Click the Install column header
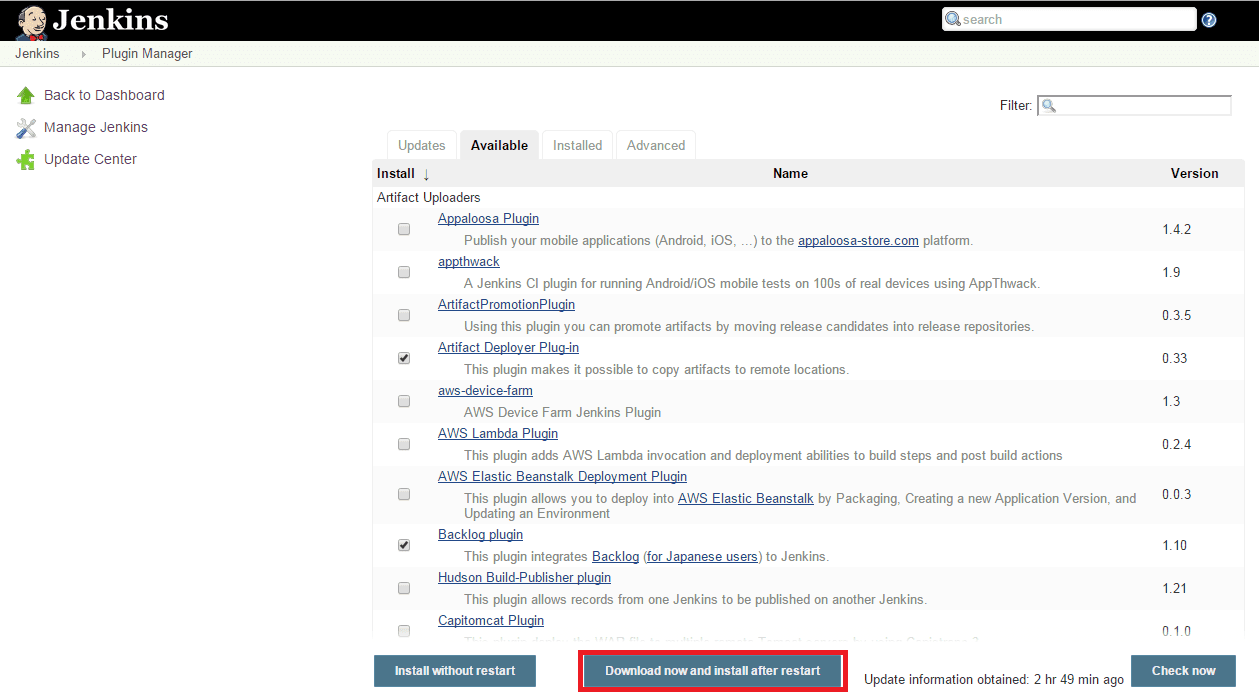This screenshot has height=696, width=1259. tap(395, 174)
